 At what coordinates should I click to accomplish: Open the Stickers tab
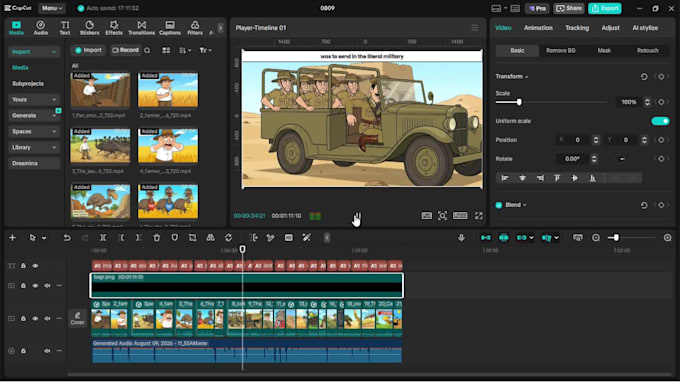(x=89, y=28)
